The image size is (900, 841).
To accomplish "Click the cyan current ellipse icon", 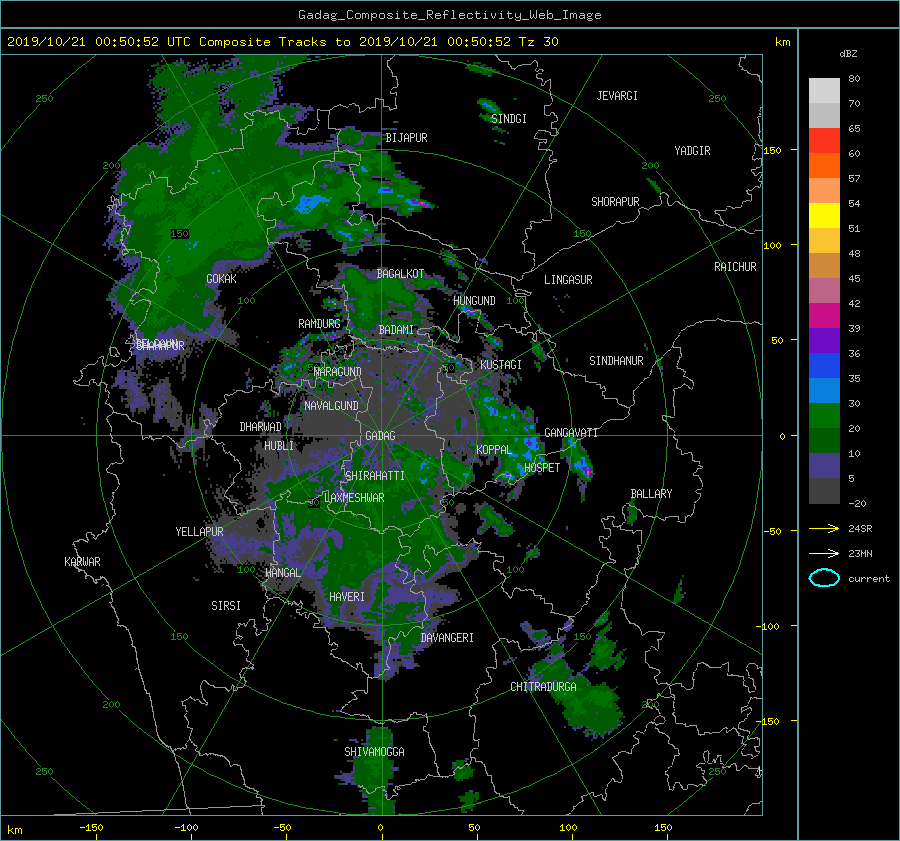I will click(824, 578).
